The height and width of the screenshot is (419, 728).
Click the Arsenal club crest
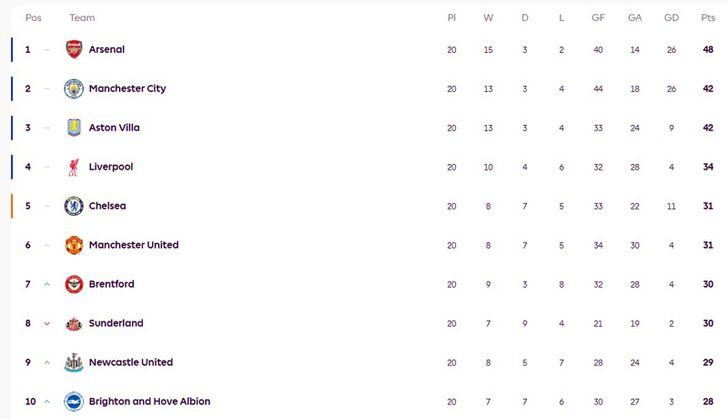[x=74, y=49]
